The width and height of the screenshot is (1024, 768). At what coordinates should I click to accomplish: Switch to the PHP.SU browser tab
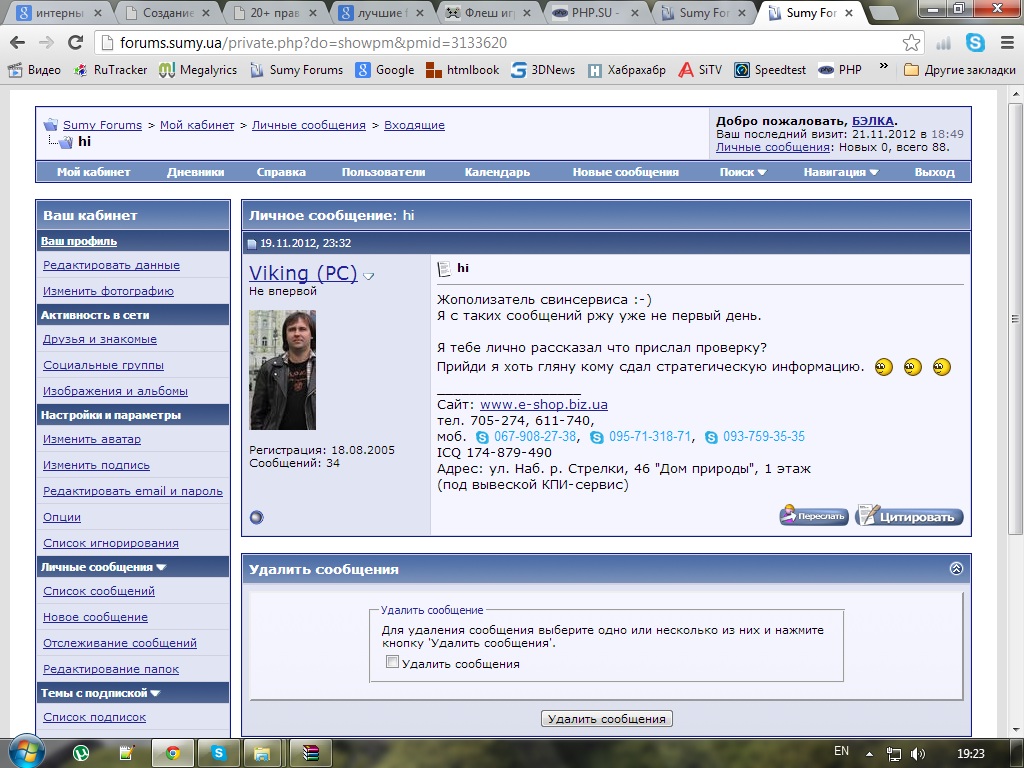598,13
